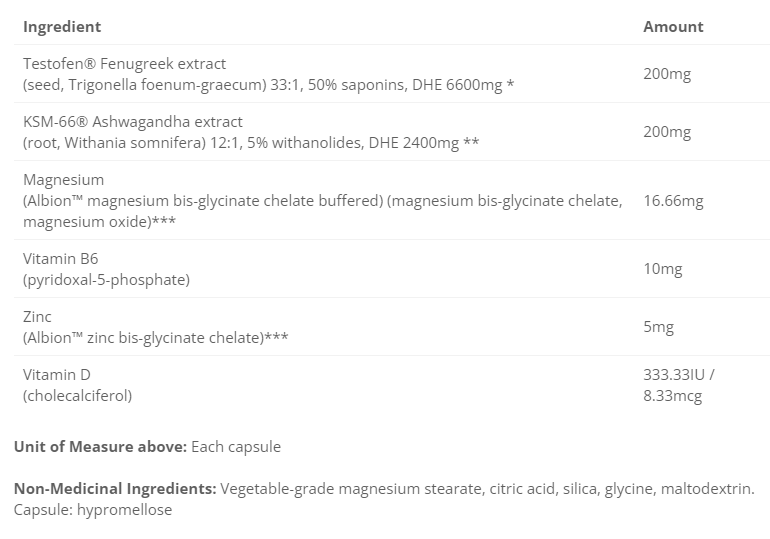Image resolution: width=770 pixels, height=539 pixels.
Task: Click the 'Unit of Measure above:' label
Action: (x=99, y=447)
